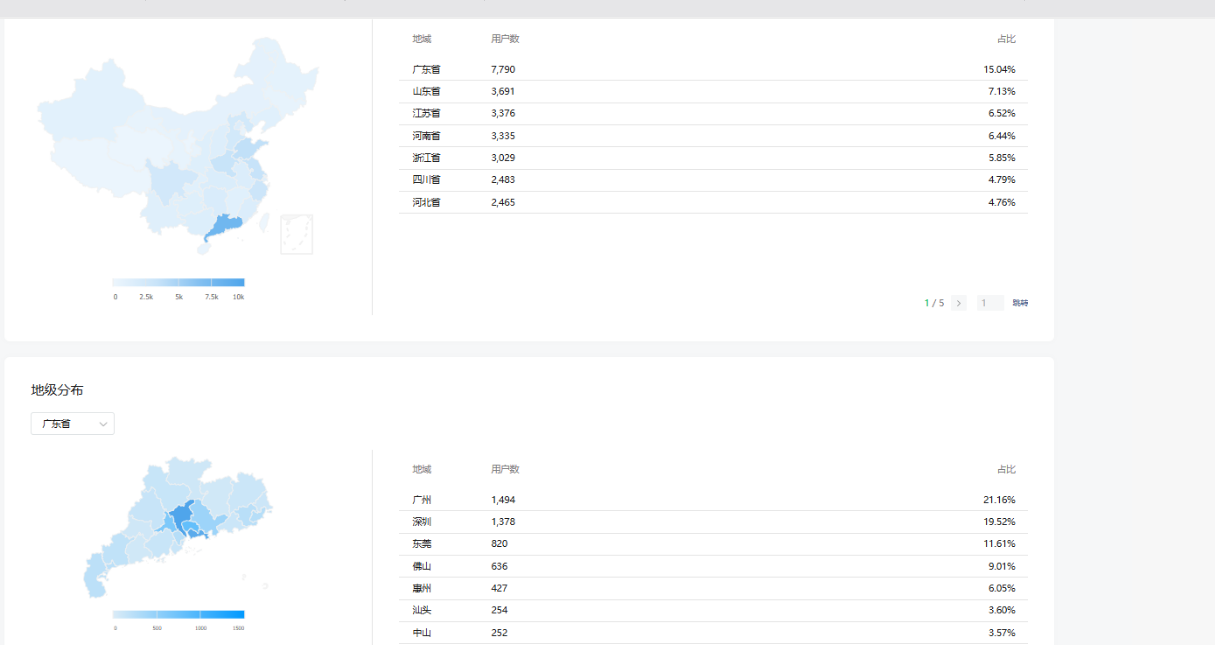Go to next page of province table
1215x645 pixels.
(x=958, y=303)
